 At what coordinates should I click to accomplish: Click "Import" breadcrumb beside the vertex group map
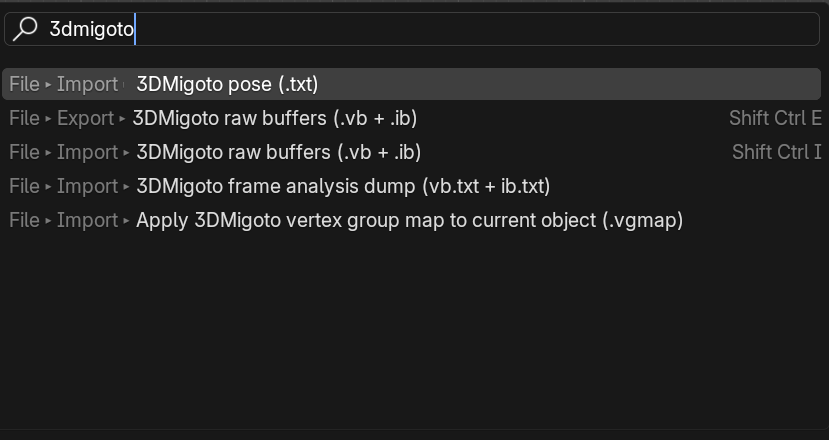(x=87, y=220)
